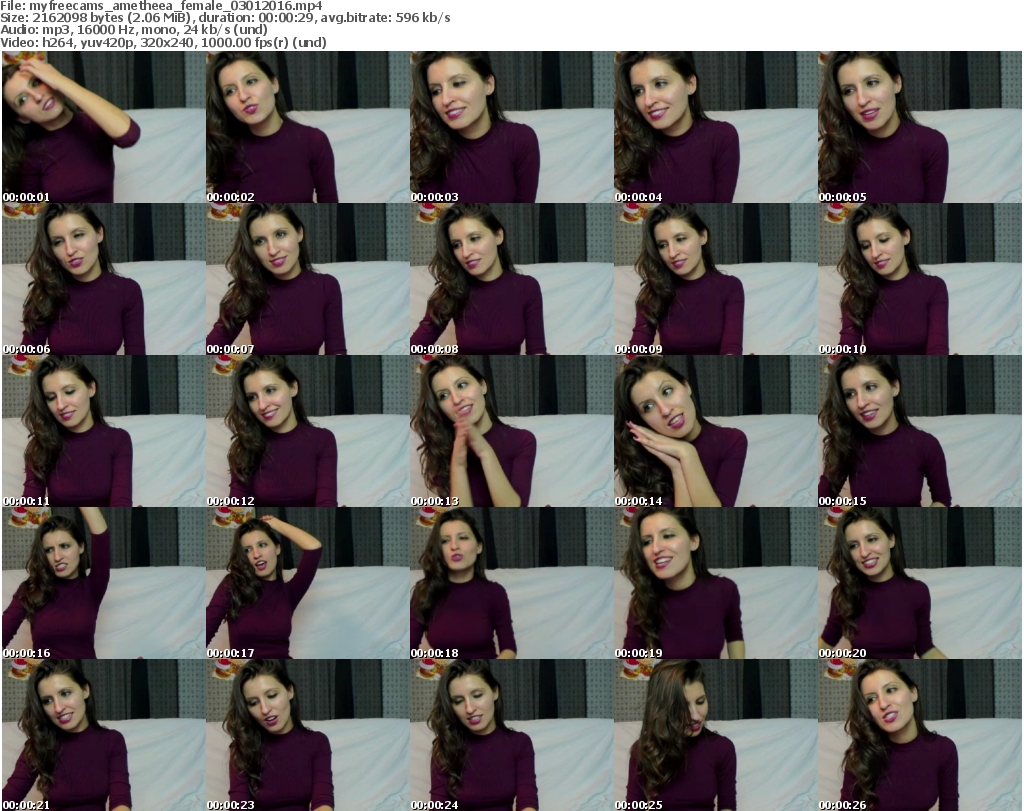View the frame stamped 00:00:25
Image resolution: width=1024 pixels, height=811 pixels.
pyautogui.click(x=716, y=735)
